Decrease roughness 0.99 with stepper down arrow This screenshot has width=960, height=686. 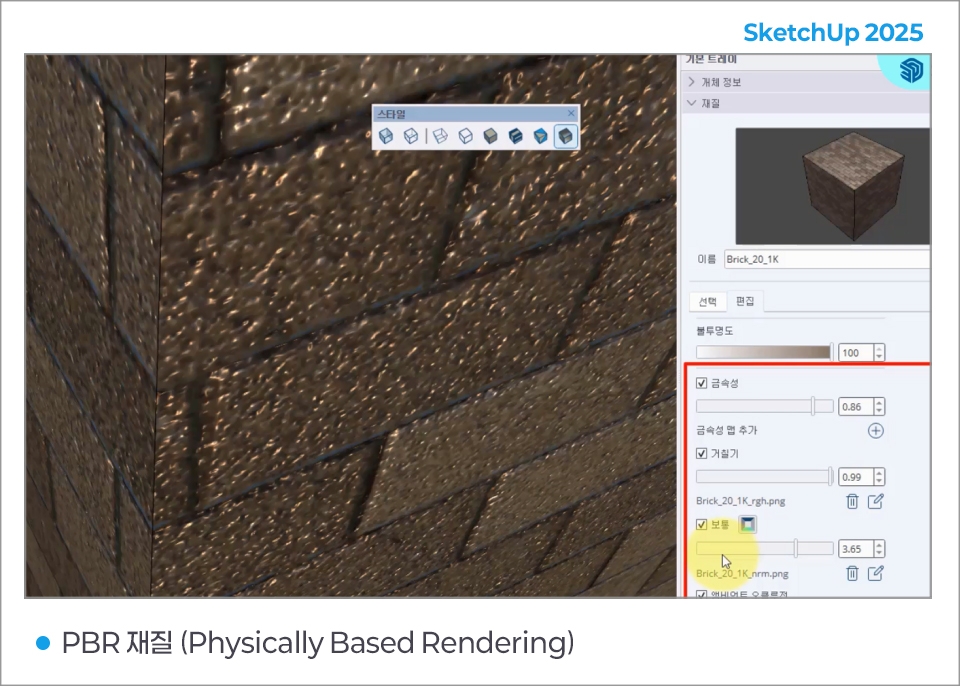pyautogui.click(x=880, y=481)
